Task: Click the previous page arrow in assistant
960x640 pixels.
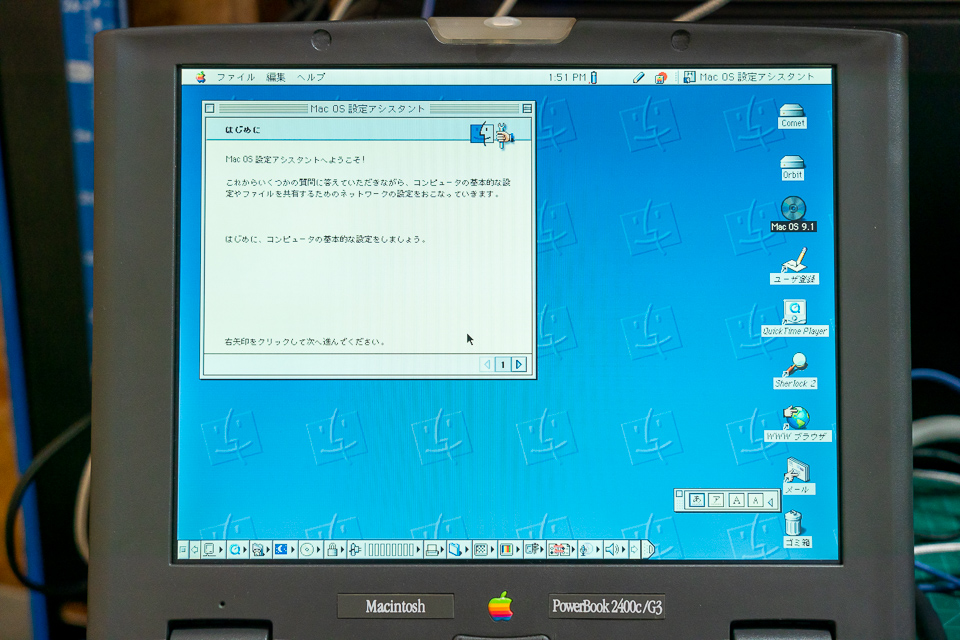Action: [487, 364]
